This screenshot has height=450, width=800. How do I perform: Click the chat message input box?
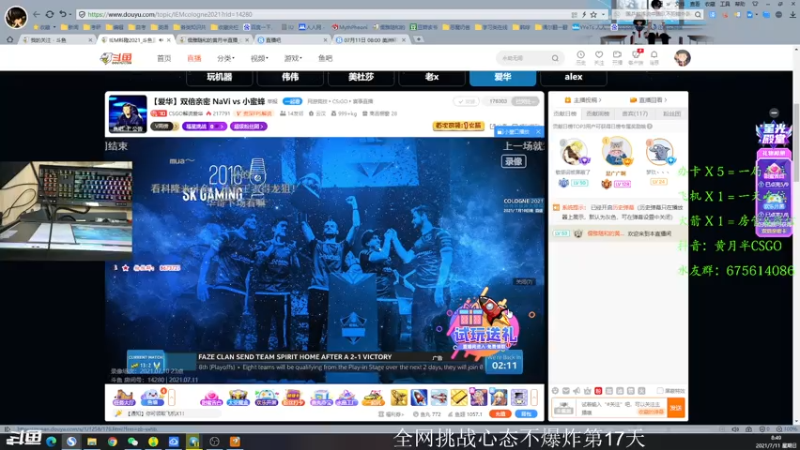[621, 408]
